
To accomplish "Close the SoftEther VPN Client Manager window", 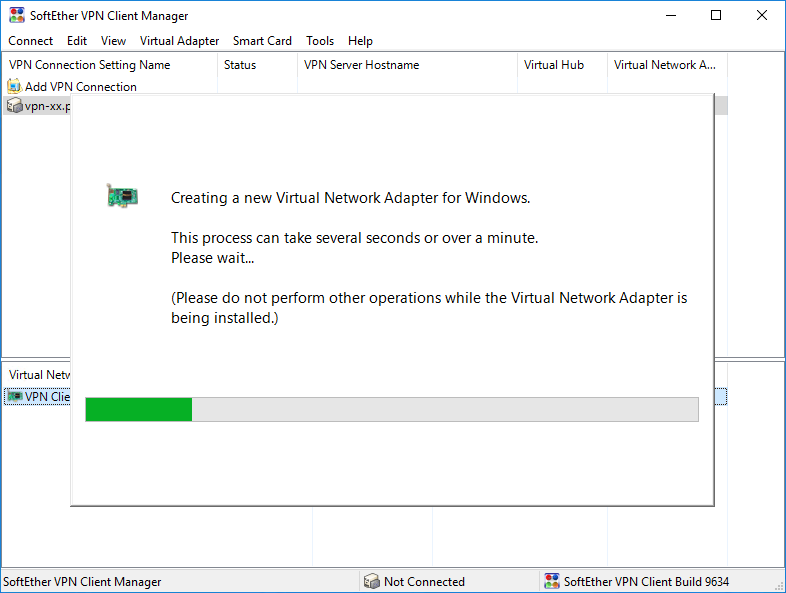I will click(x=761, y=16).
